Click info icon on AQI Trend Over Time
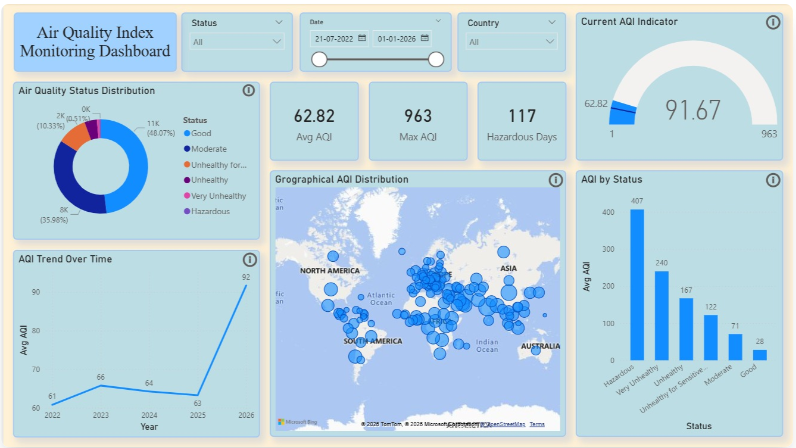Viewport: 796px width, 448px height. [249, 260]
